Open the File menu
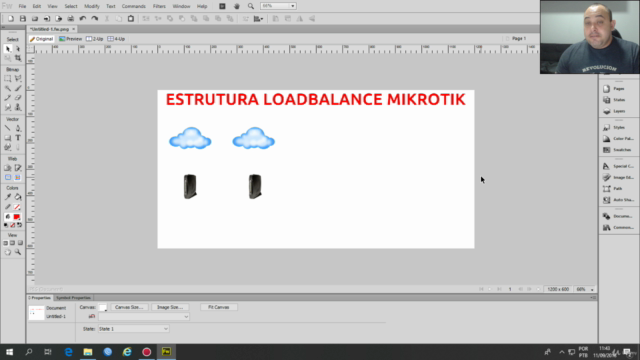The image size is (640, 360). 22,6
